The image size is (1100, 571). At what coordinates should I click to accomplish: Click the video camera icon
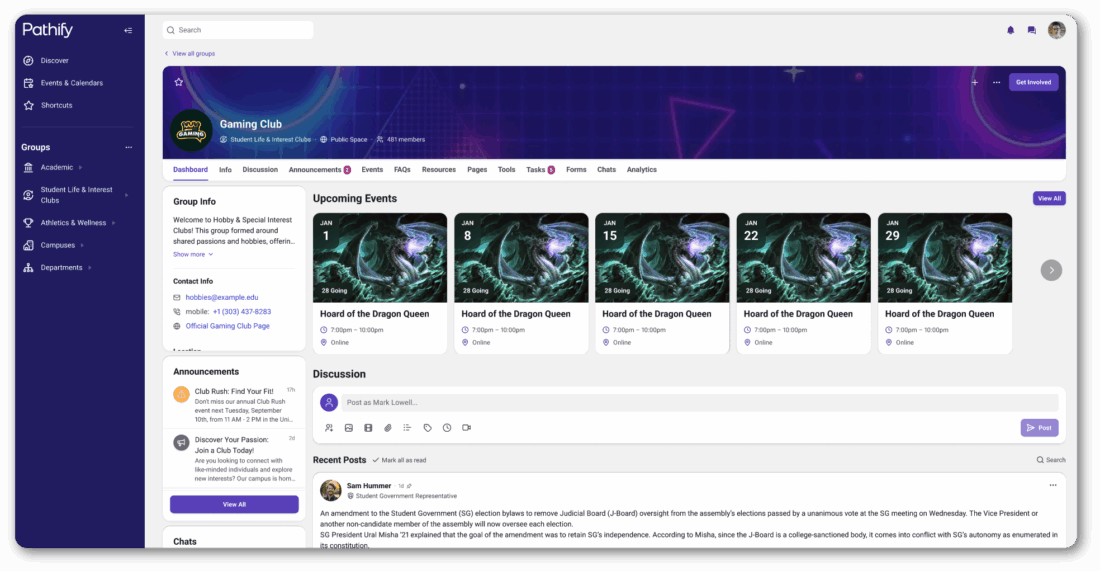pos(466,428)
